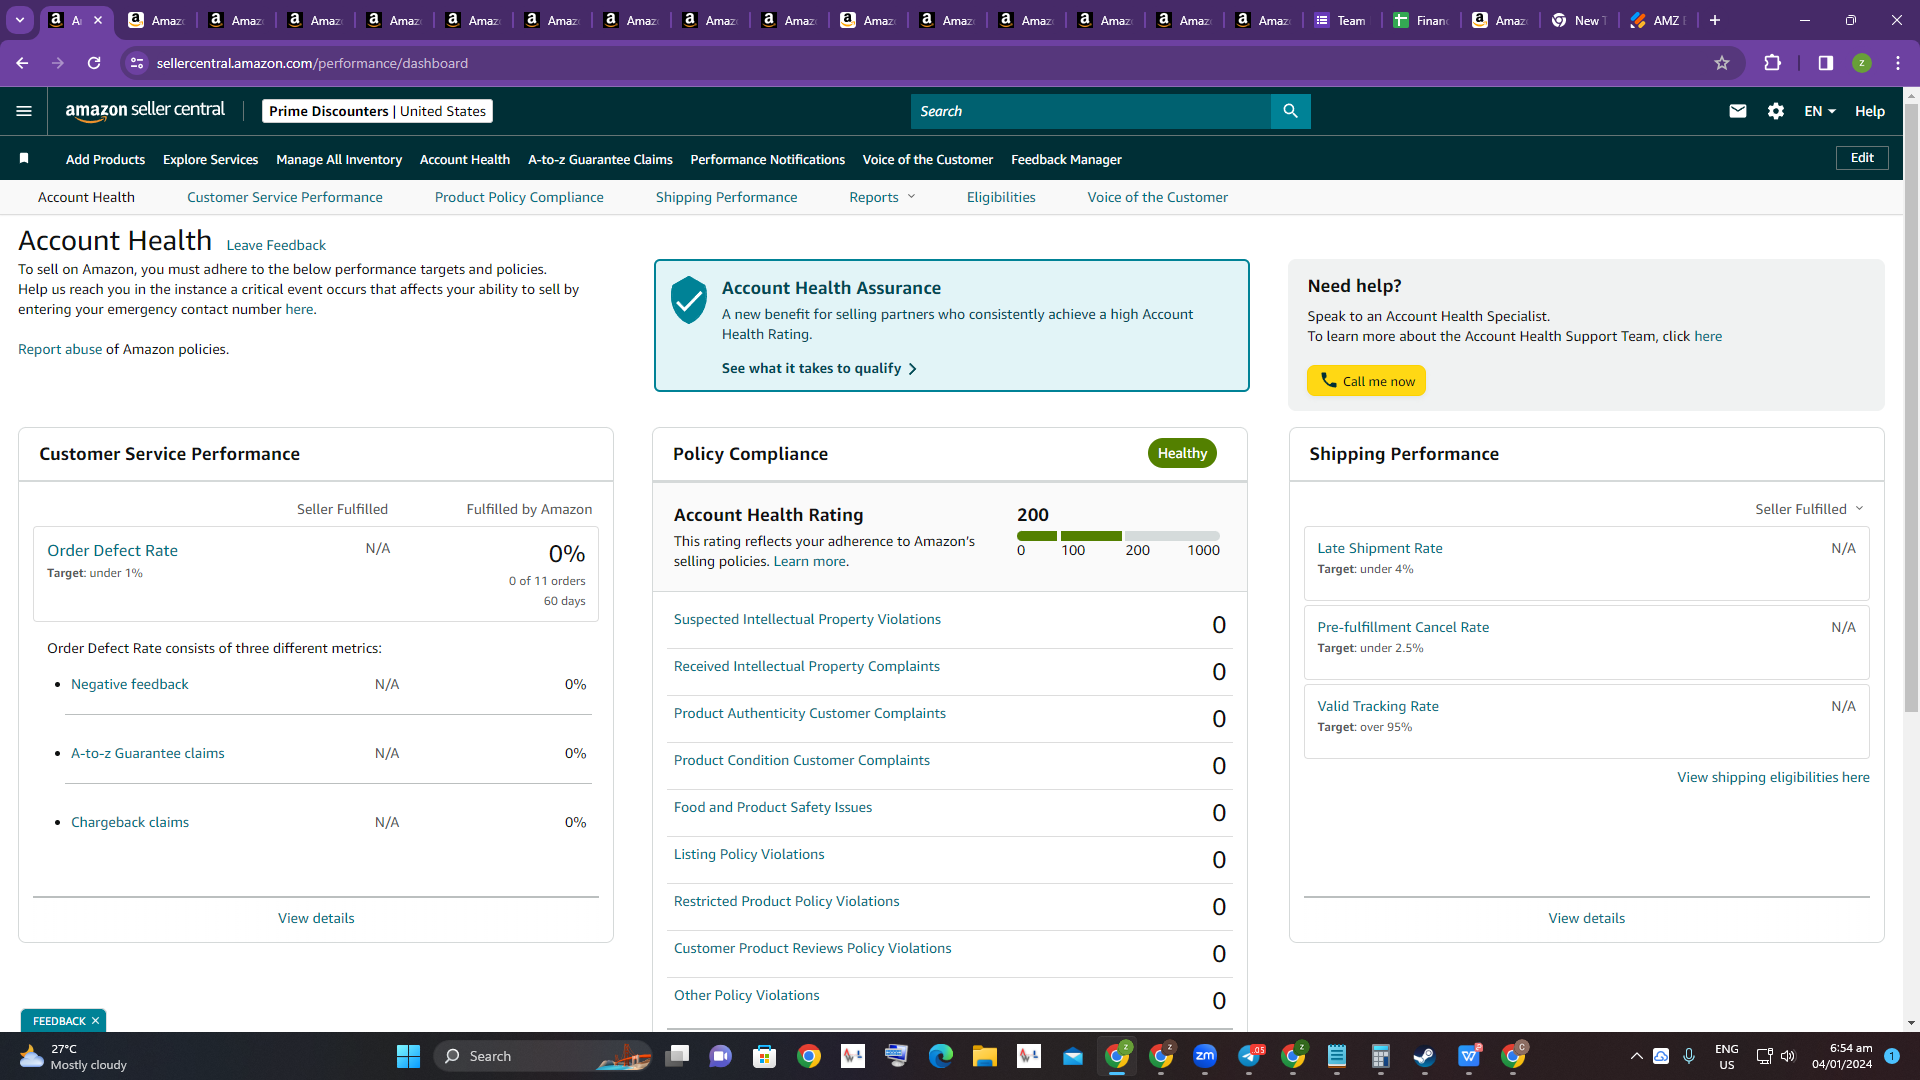Open the language EN dropdown
This screenshot has width=1920, height=1080.
(1820, 111)
